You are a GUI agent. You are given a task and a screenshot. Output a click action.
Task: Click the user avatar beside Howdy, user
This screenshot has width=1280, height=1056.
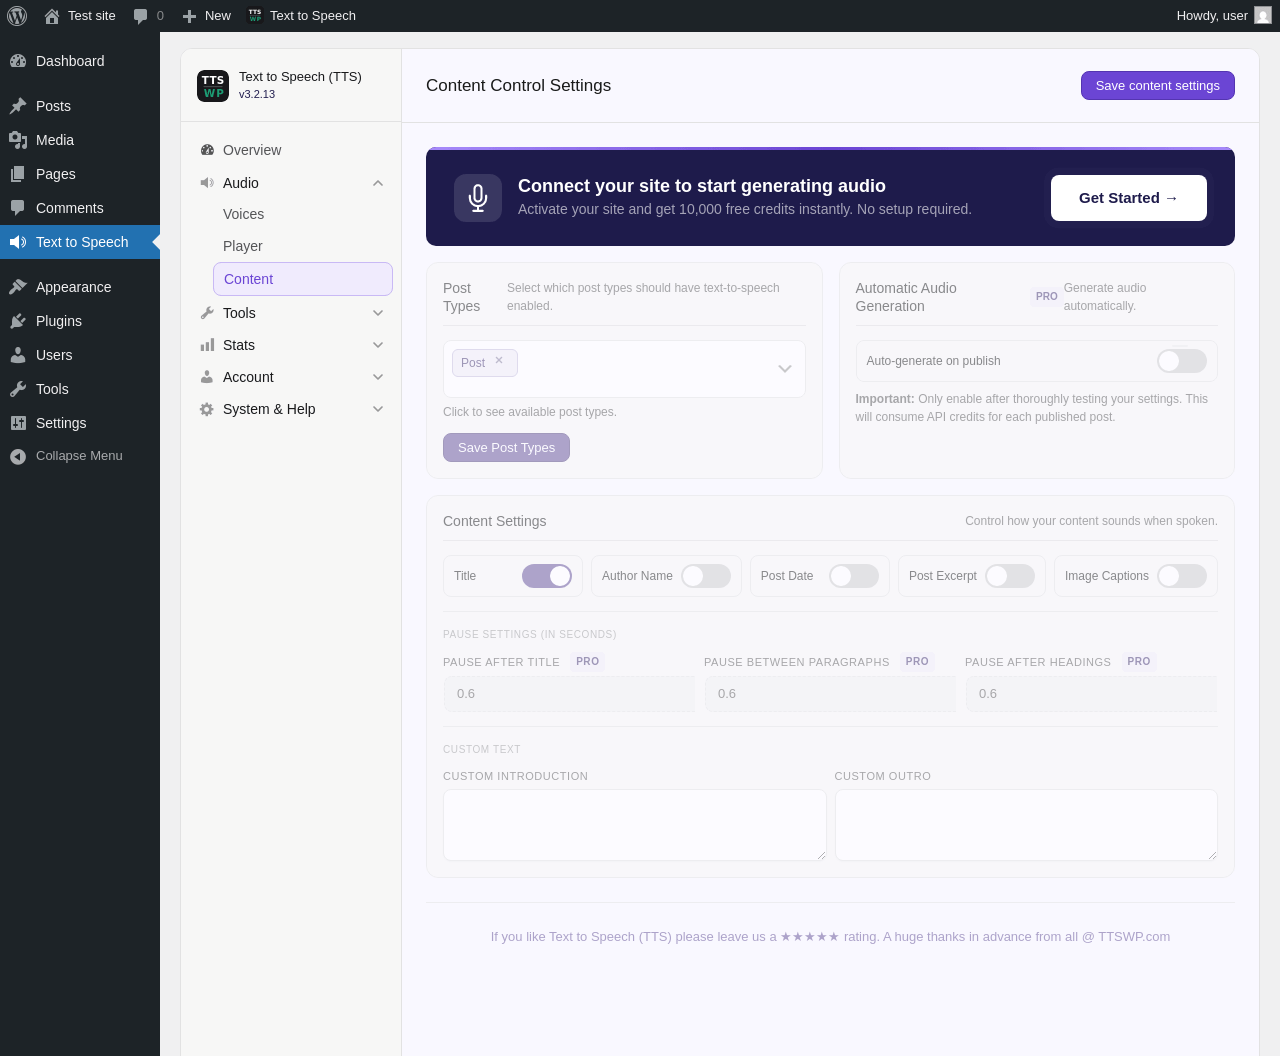click(1263, 16)
